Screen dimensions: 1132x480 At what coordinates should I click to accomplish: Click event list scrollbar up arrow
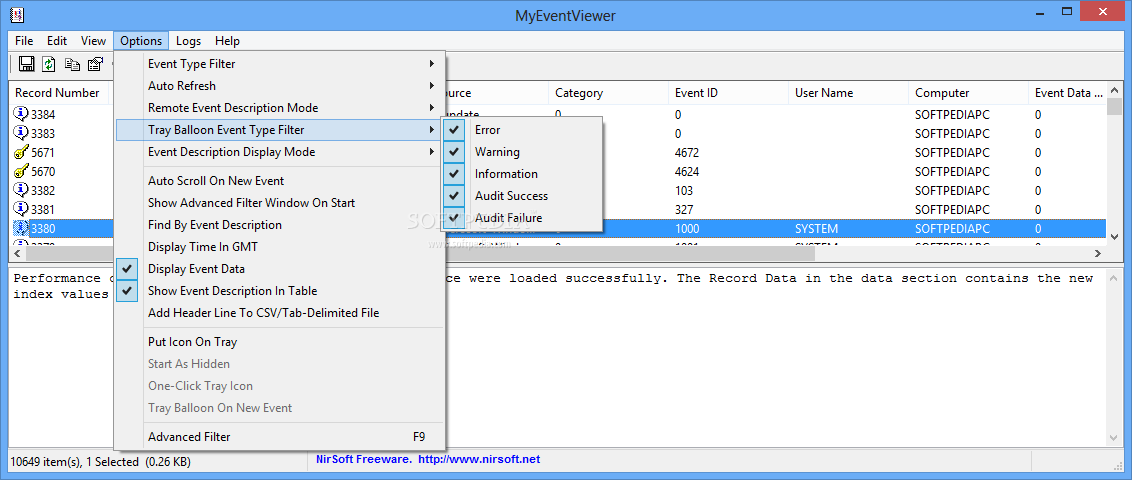(x=1115, y=90)
